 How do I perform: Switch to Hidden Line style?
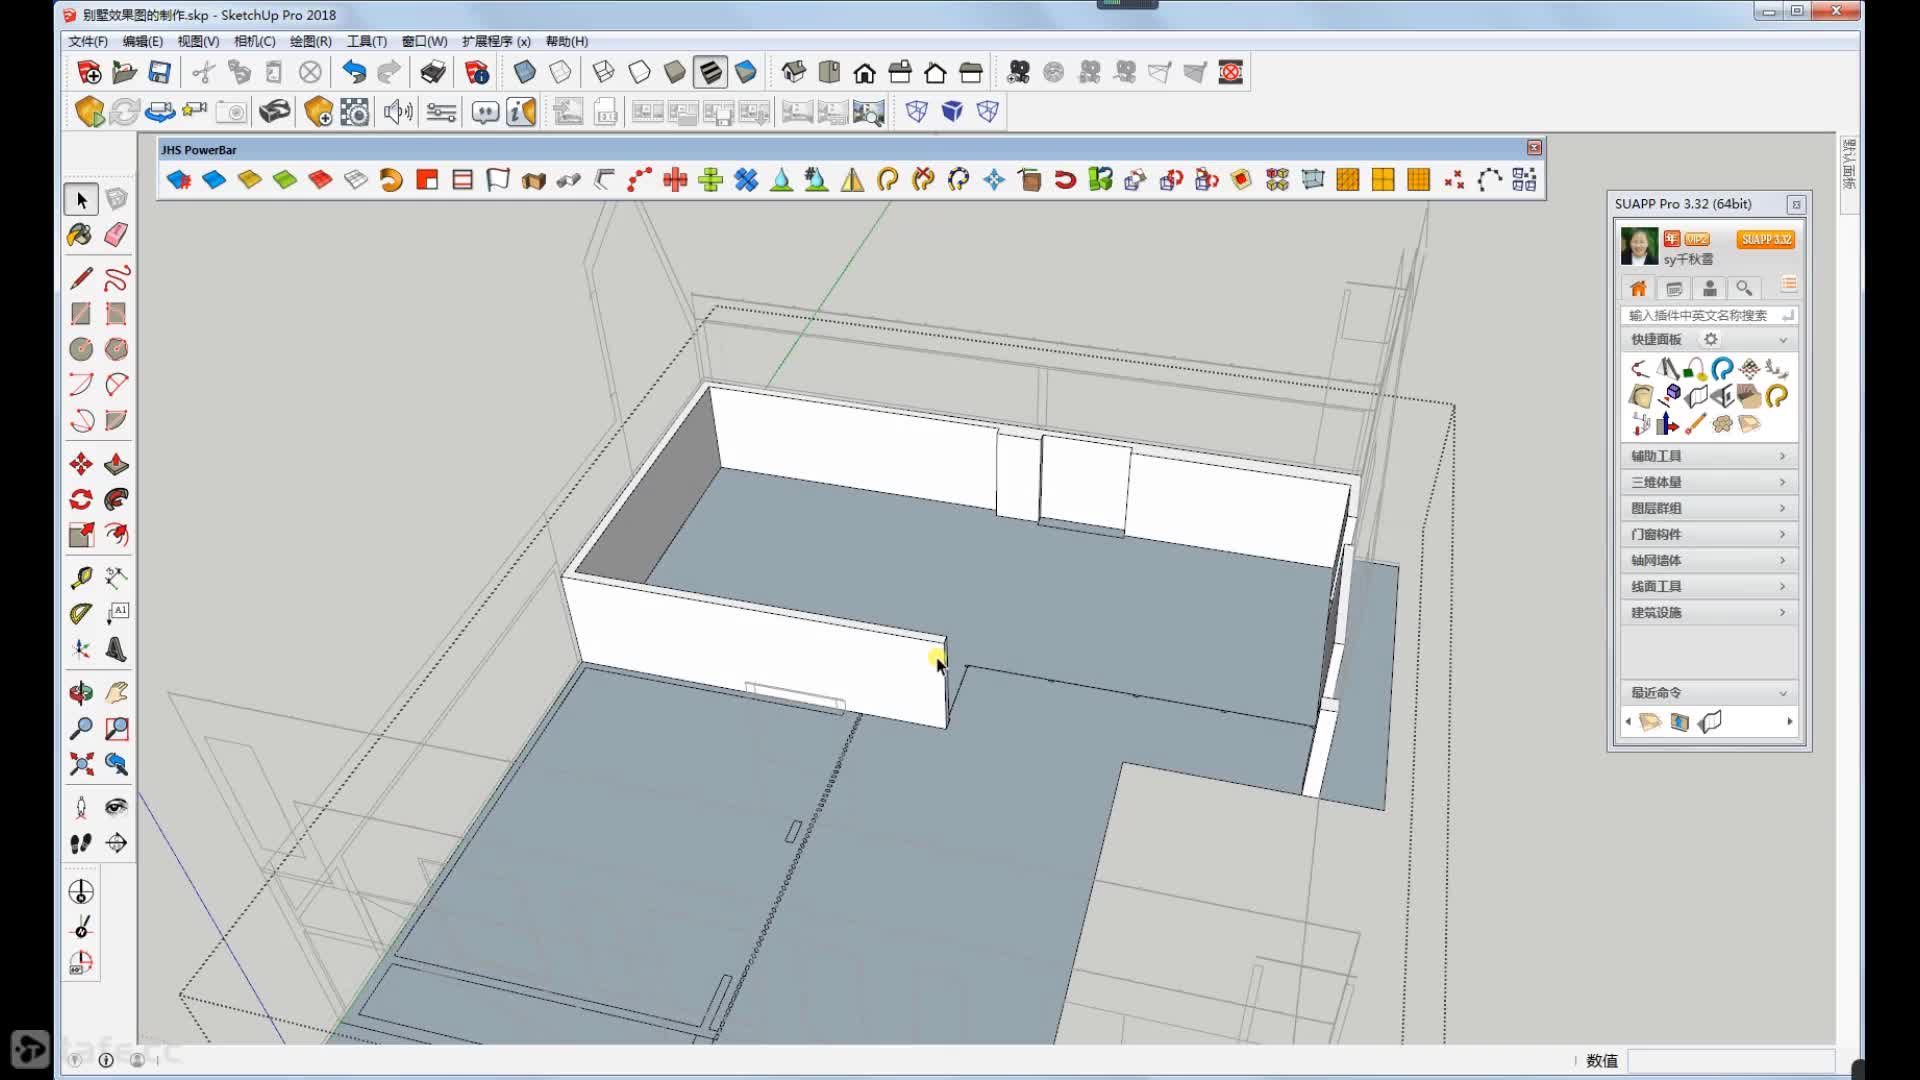pos(639,72)
